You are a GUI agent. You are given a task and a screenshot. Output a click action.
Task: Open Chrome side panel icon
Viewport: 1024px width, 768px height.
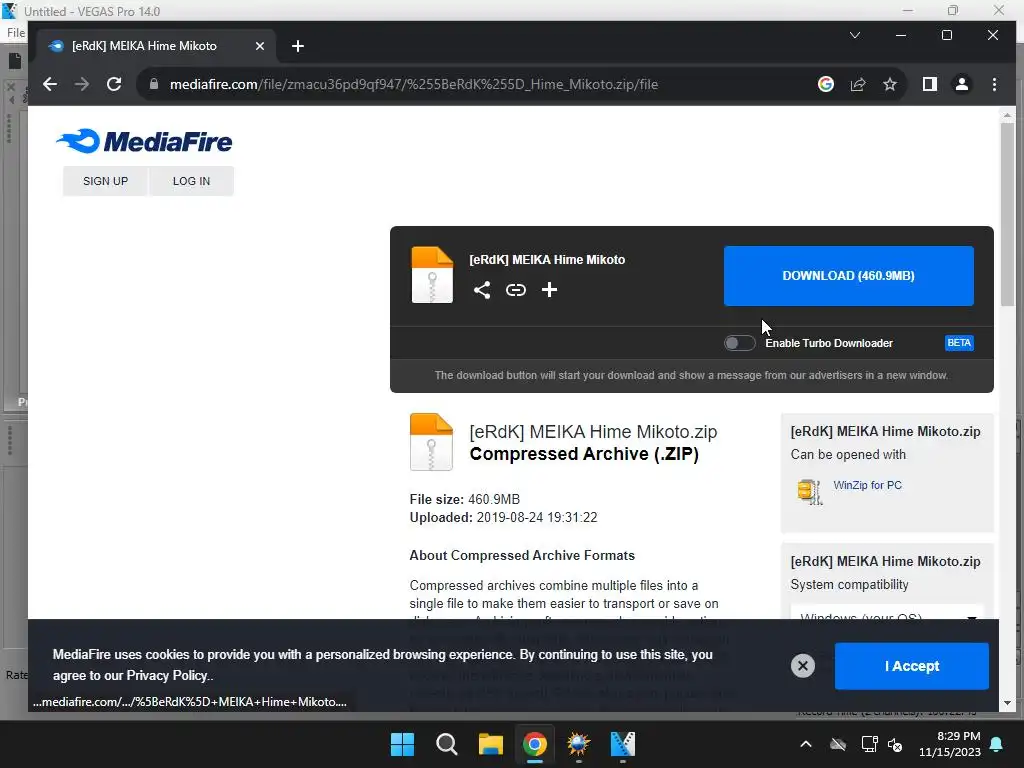coord(929,84)
